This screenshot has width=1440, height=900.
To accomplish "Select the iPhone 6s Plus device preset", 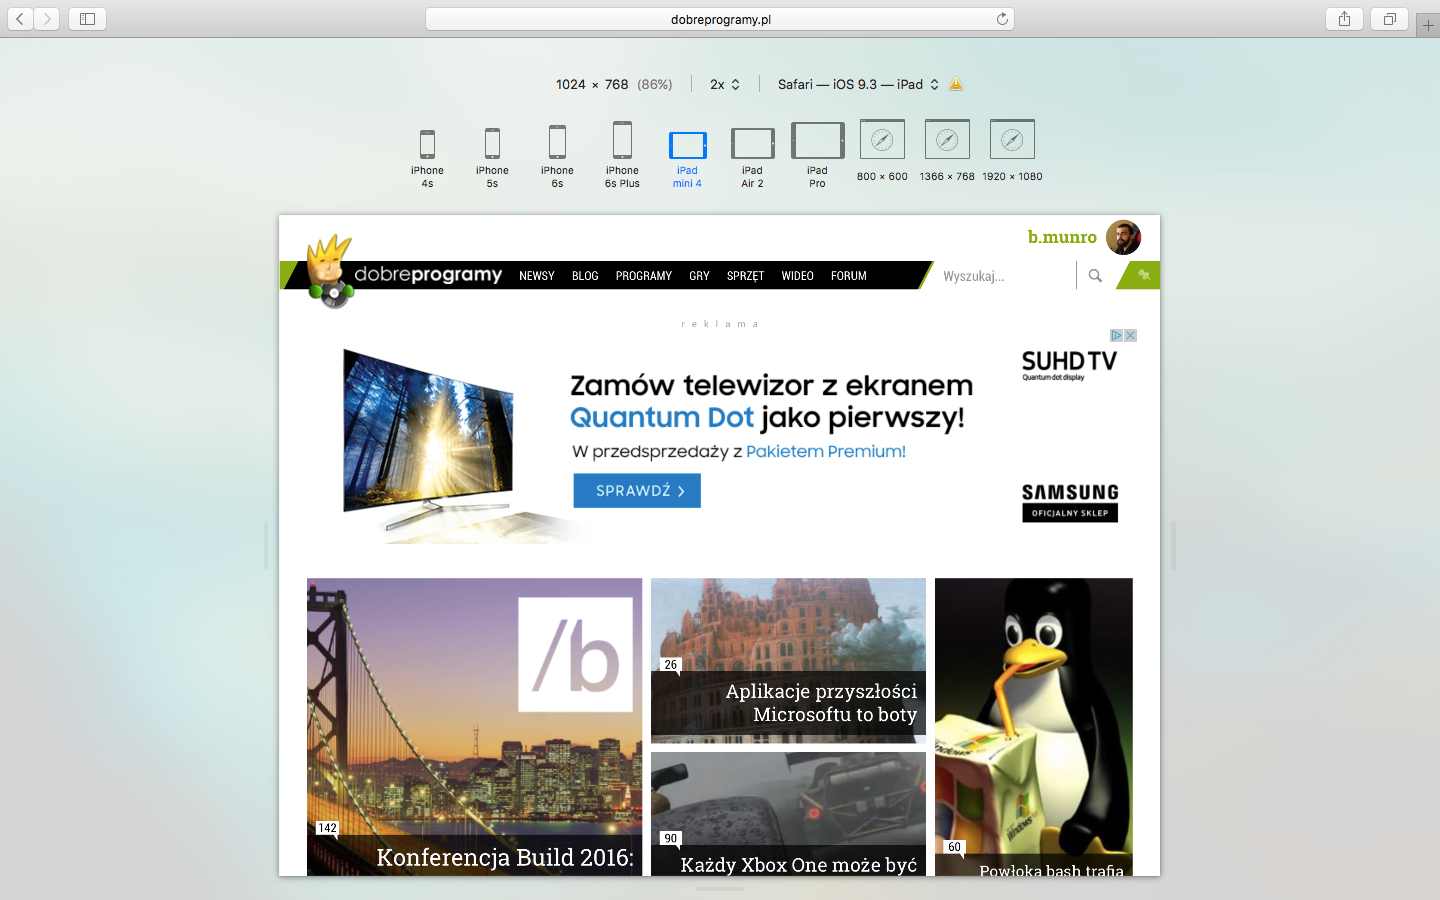I will click(622, 155).
